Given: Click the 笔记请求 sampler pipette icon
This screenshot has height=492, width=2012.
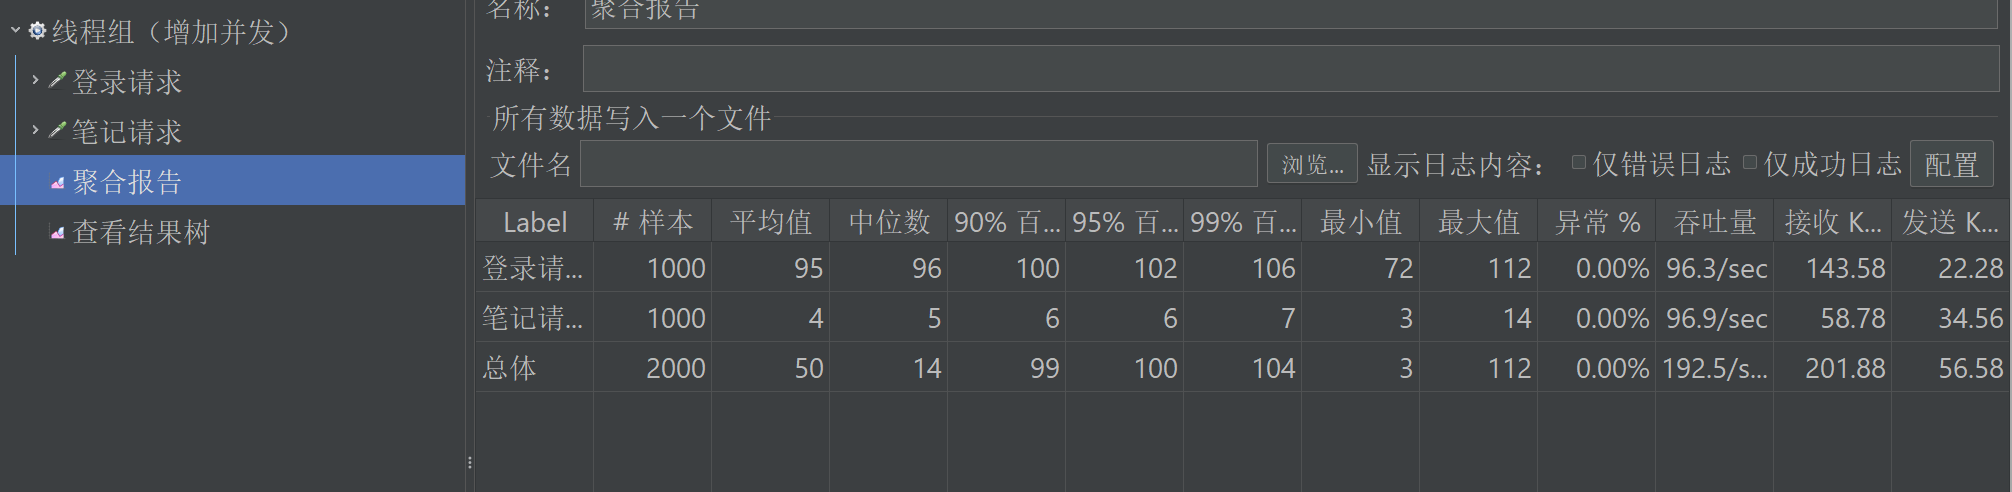Looking at the screenshot, I should (x=58, y=129).
